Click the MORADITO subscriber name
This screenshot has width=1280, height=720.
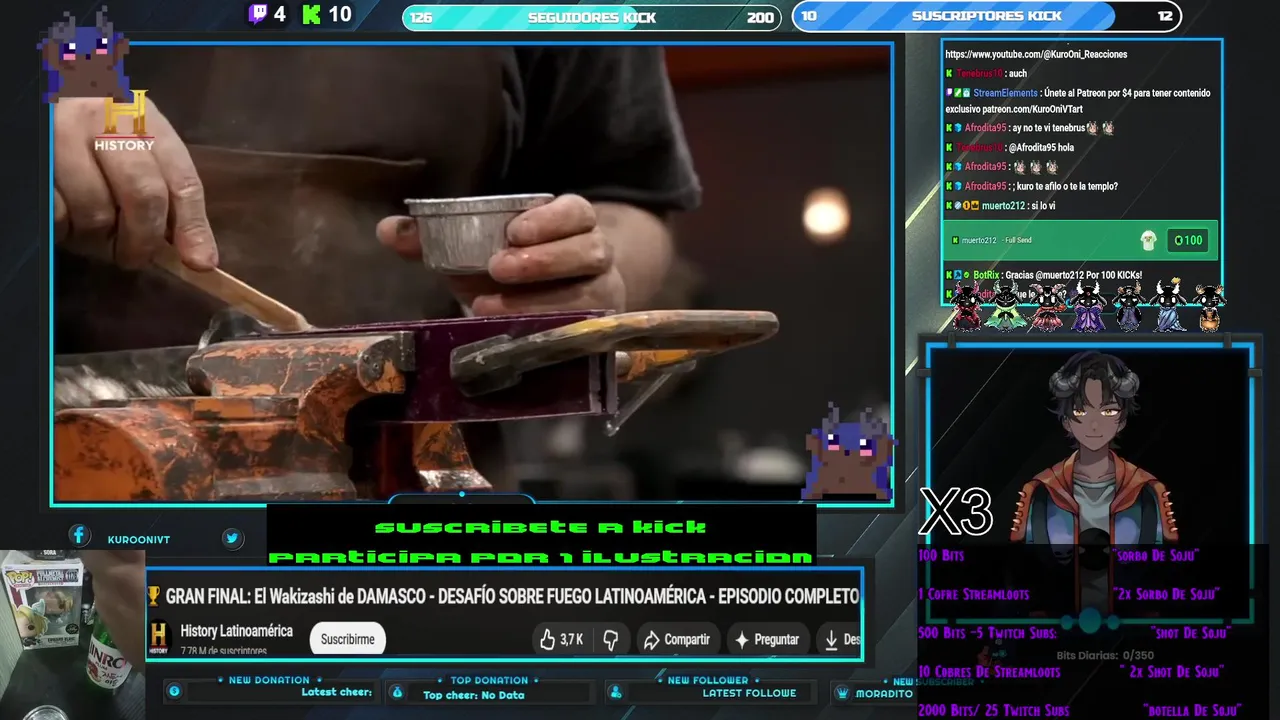[885, 693]
